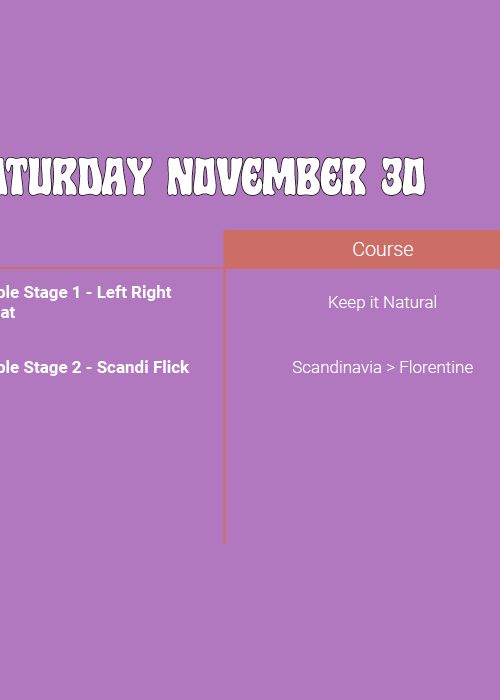Screen dimensions: 500x700
Task: Click the word NOVEMBER in the heading
Action: pos(267,176)
